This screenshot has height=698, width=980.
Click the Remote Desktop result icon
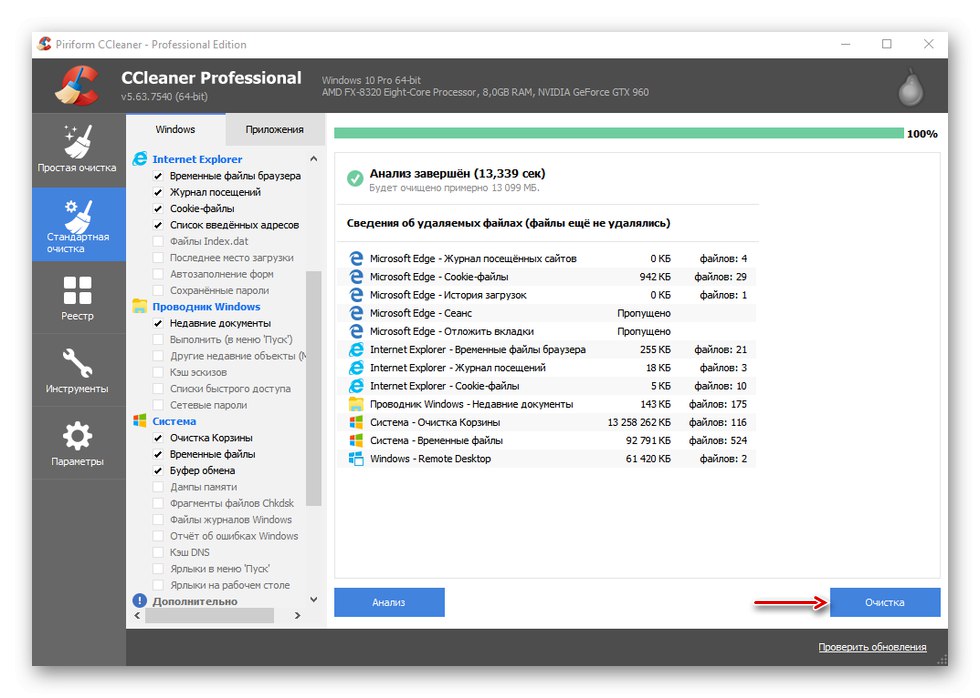(x=356, y=458)
